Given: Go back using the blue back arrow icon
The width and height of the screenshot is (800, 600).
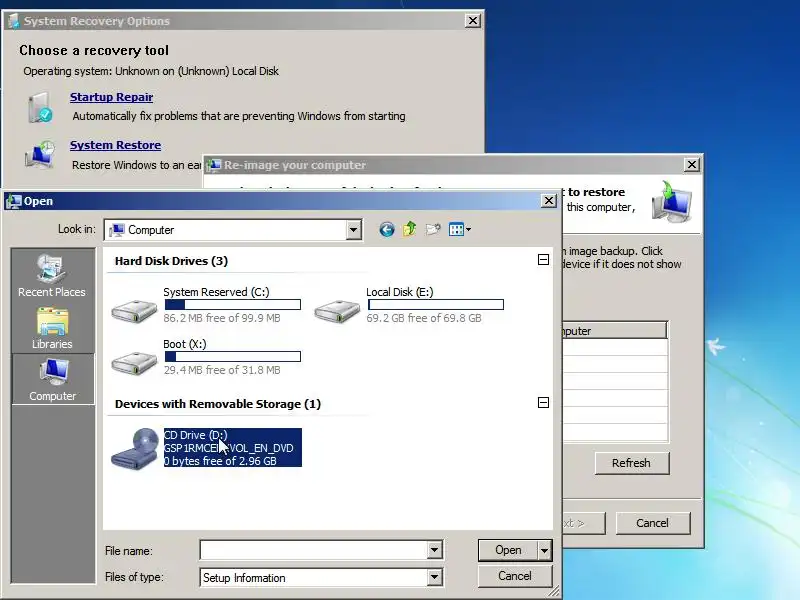Looking at the screenshot, I should [387, 230].
